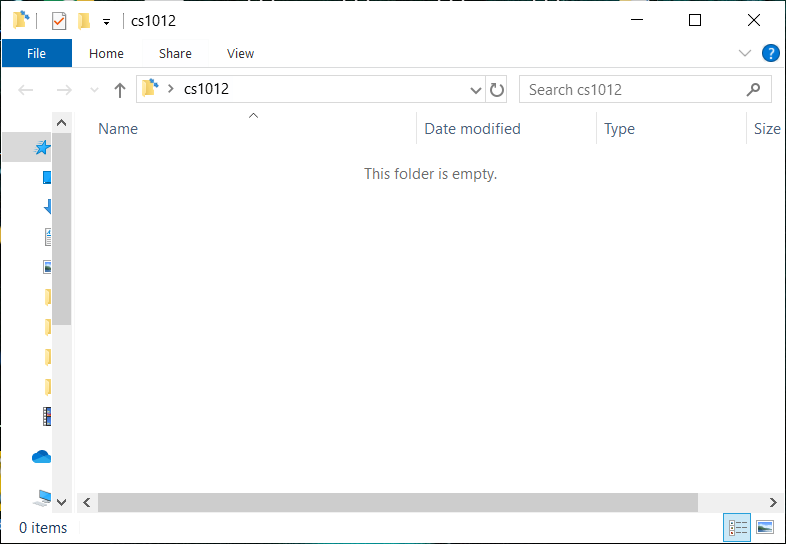The height and width of the screenshot is (544, 786).
Task: Open the Customize Quick Access Toolbar dropdown
Action: pyautogui.click(x=106, y=22)
